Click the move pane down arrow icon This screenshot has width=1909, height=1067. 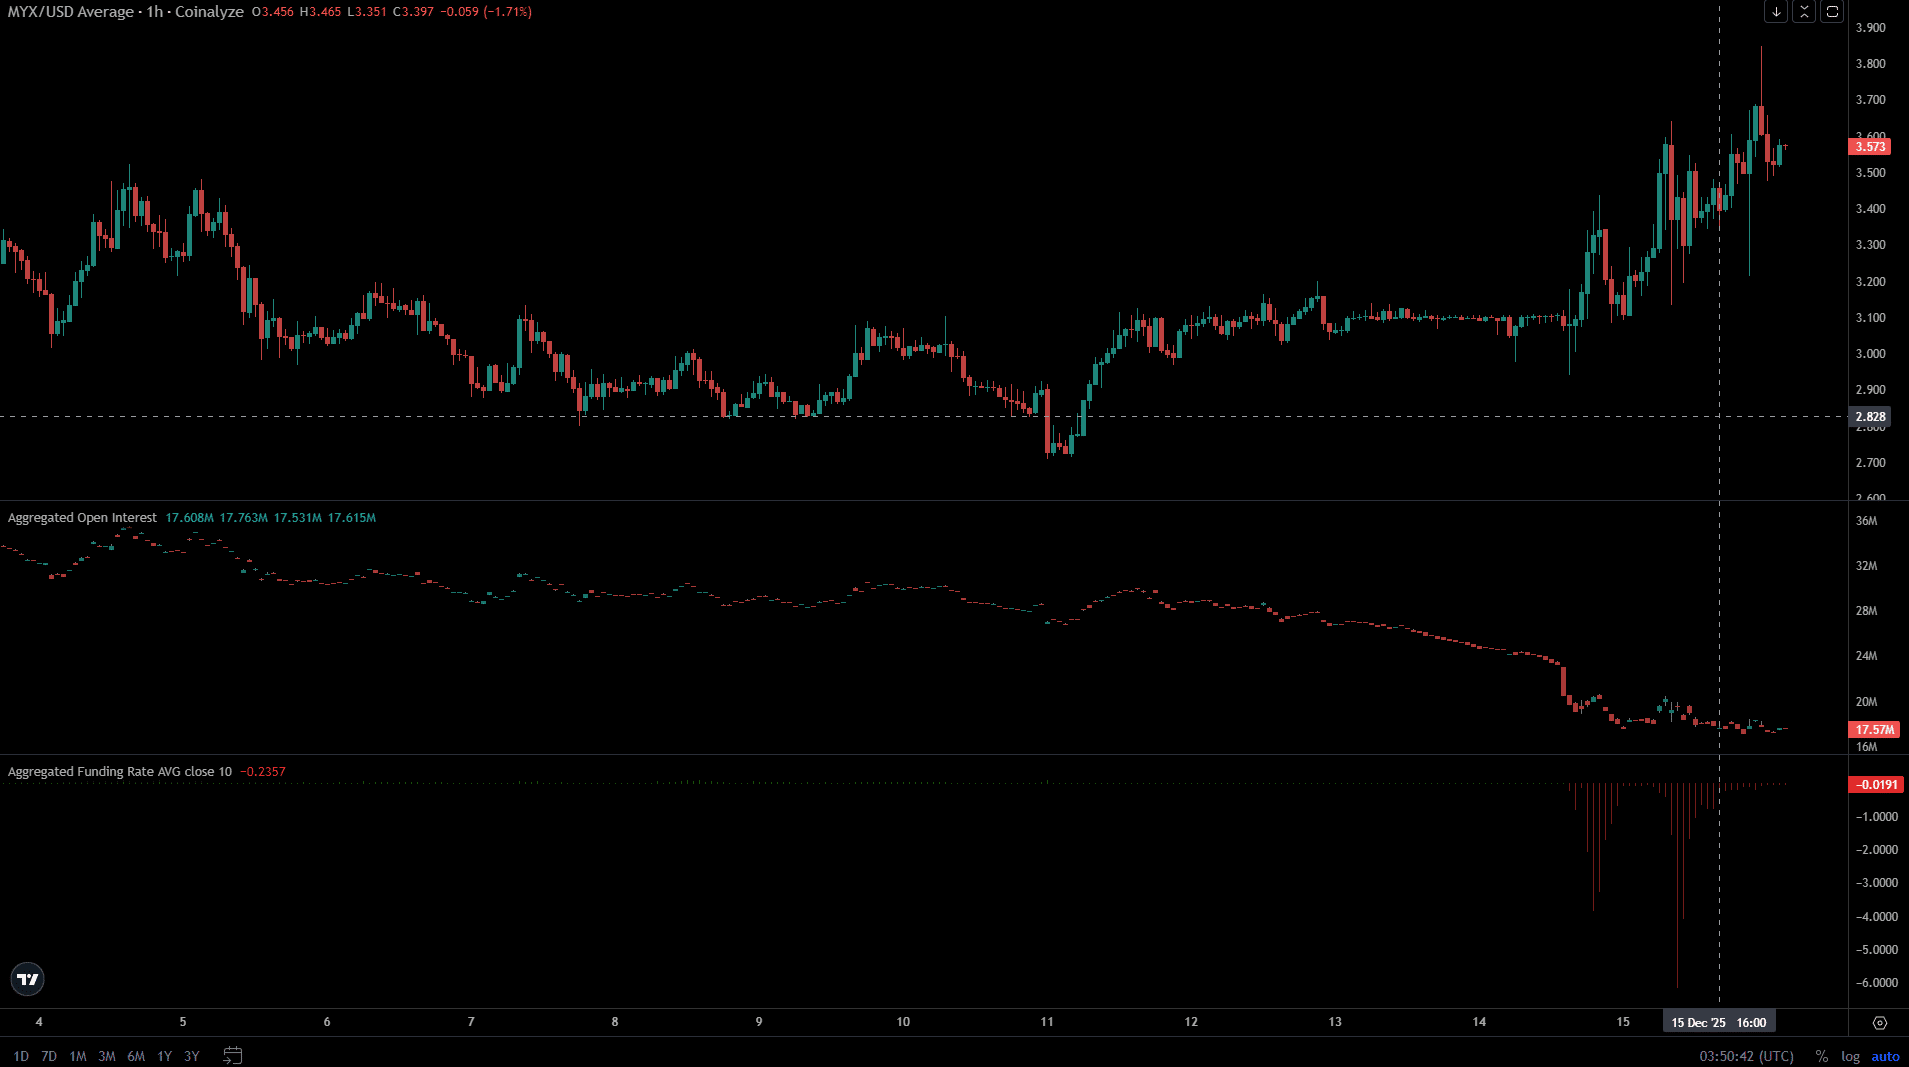coord(1776,12)
